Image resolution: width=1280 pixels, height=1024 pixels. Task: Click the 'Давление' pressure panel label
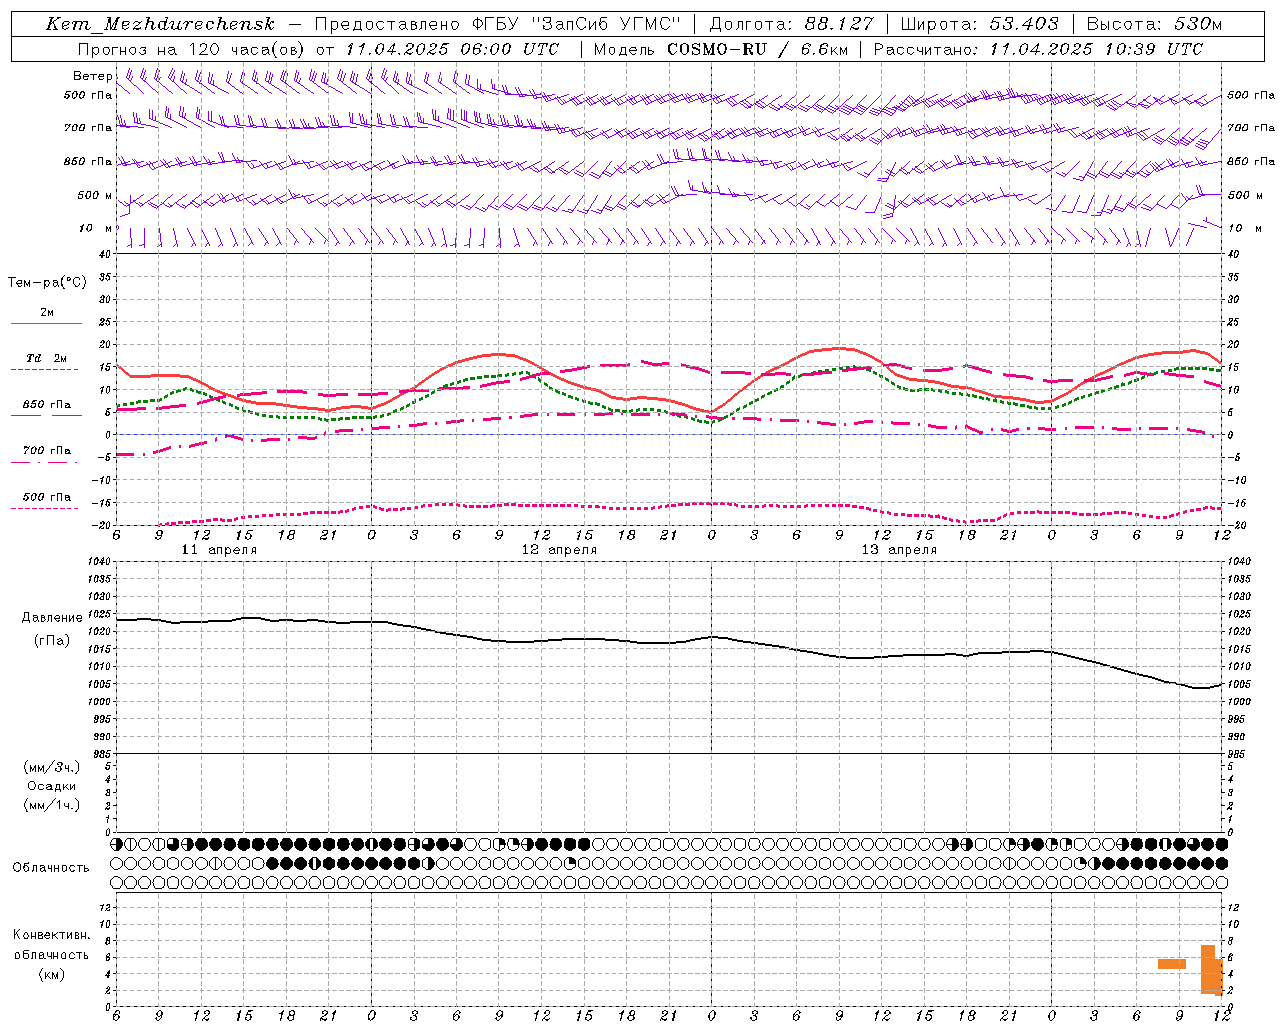52,618
